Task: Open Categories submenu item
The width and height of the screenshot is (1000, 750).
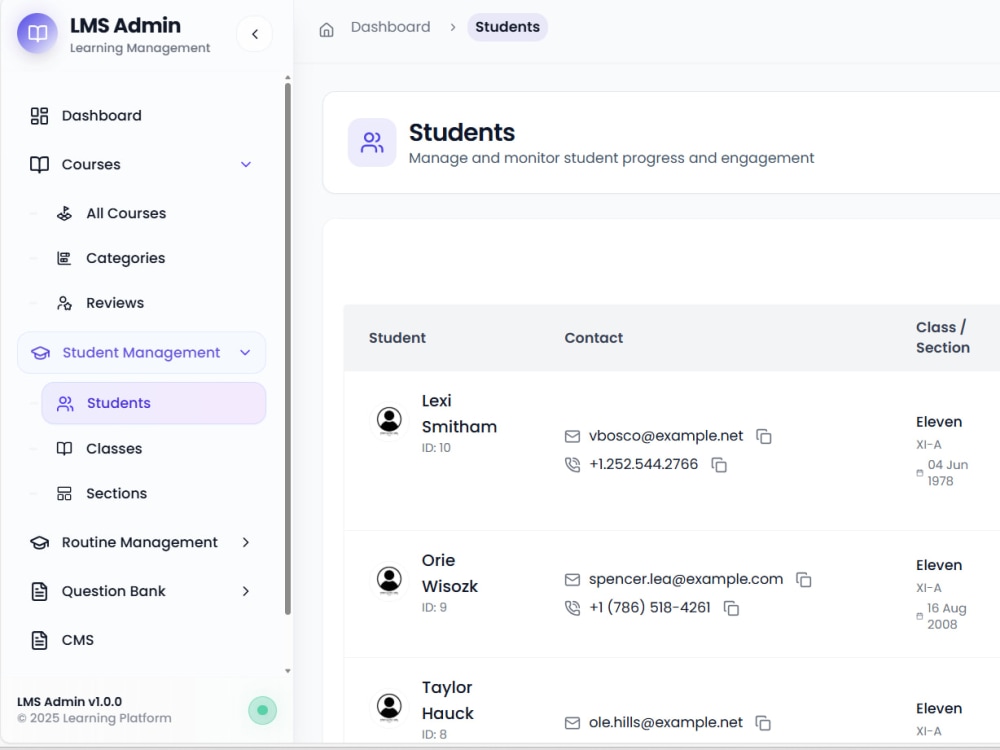Action: tap(126, 258)
